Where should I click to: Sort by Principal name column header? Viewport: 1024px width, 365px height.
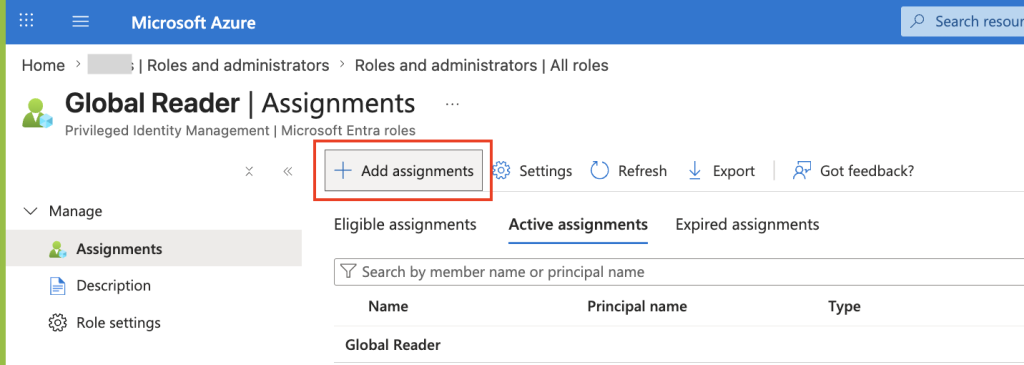tap(637, 306)
